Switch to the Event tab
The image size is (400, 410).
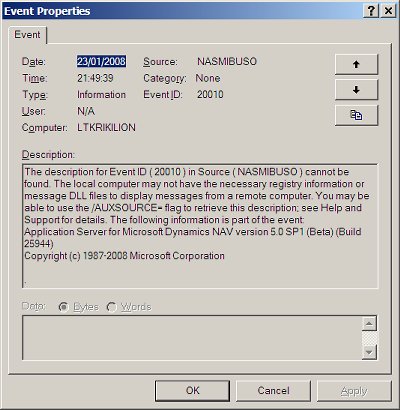(27, 35)
